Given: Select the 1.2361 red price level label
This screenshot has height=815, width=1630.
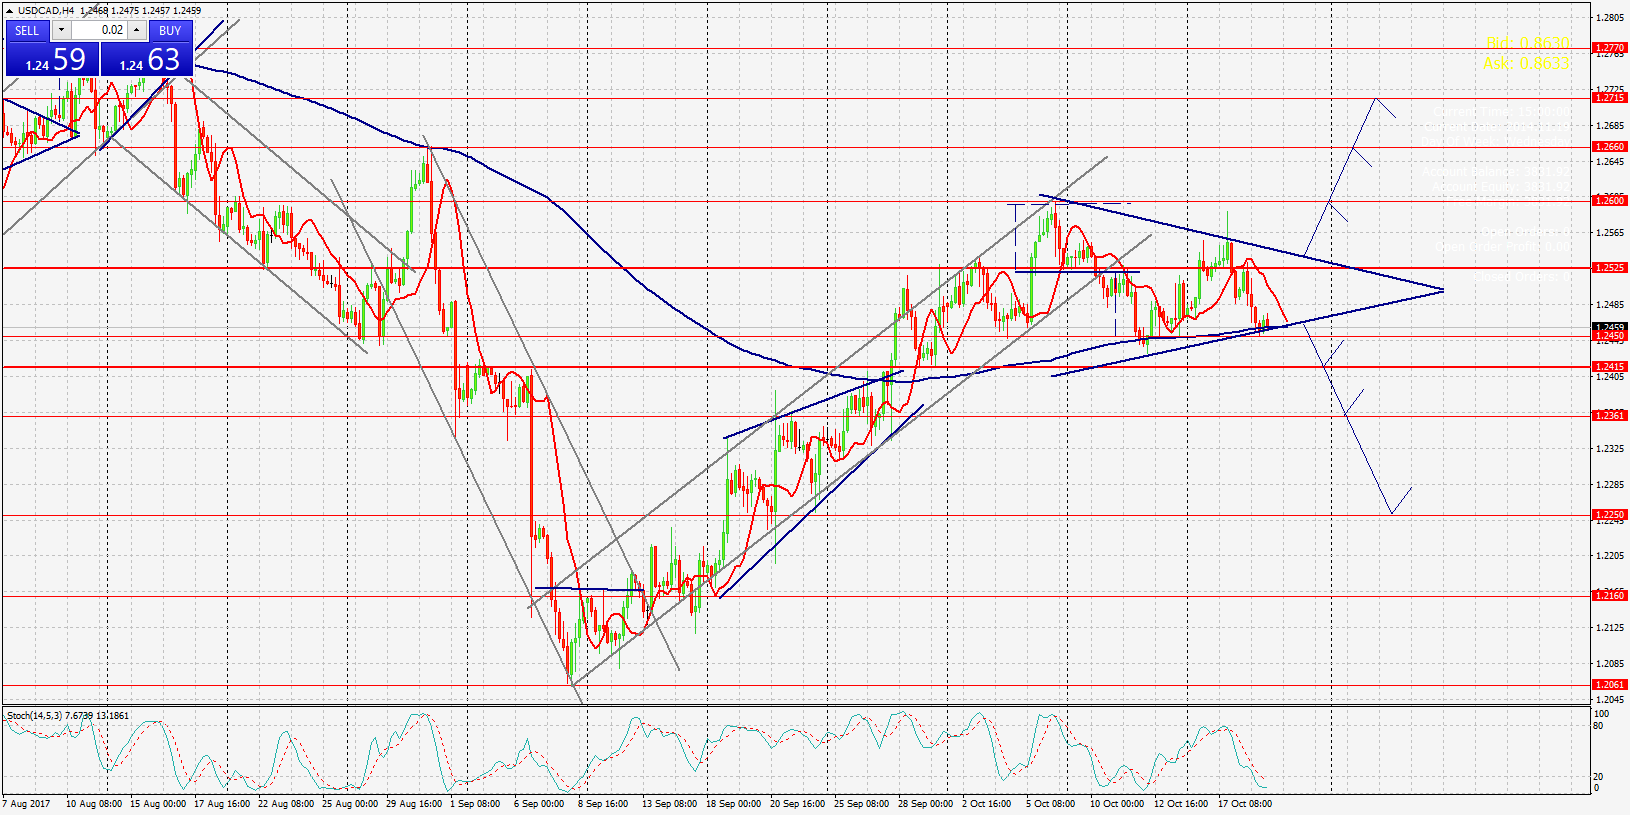Looking at the screenshot, I should pos(1609,416).
